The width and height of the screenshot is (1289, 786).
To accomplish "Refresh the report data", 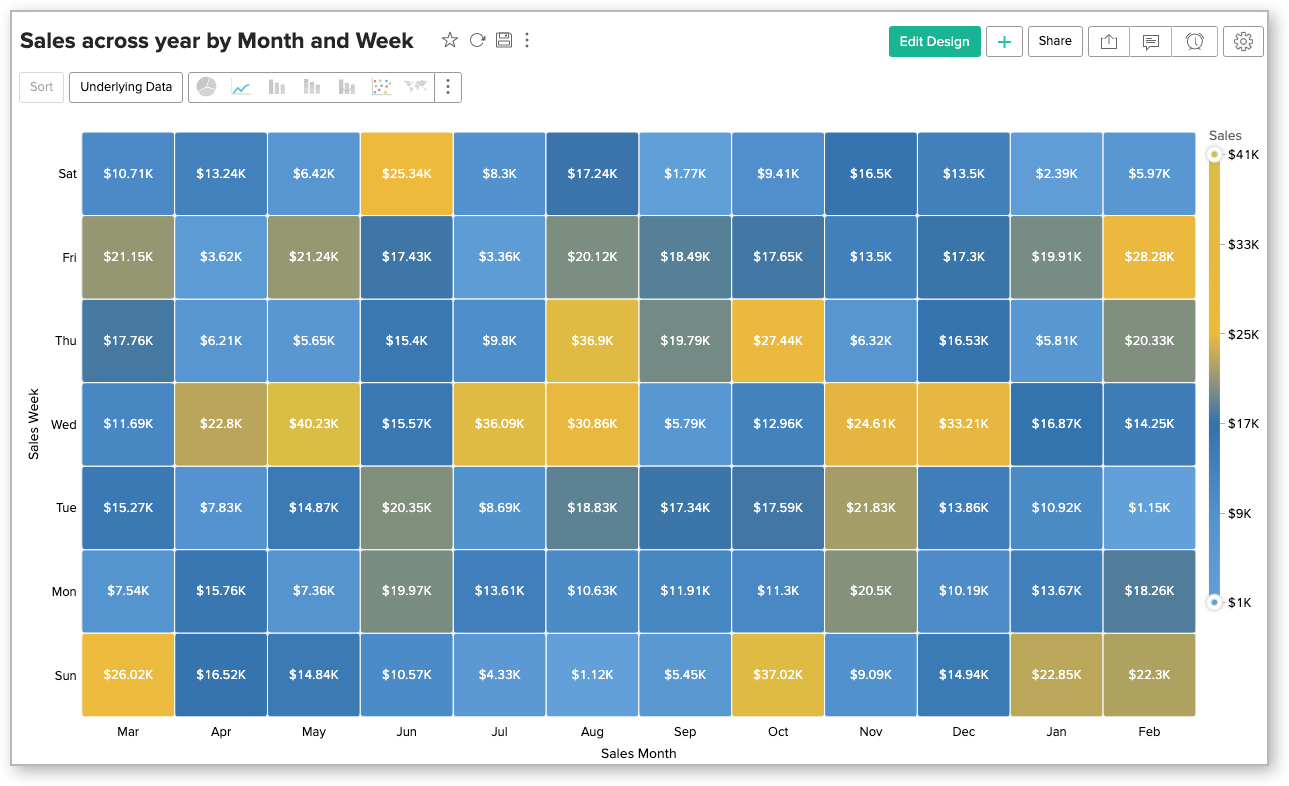I will (x=477, y=40).
